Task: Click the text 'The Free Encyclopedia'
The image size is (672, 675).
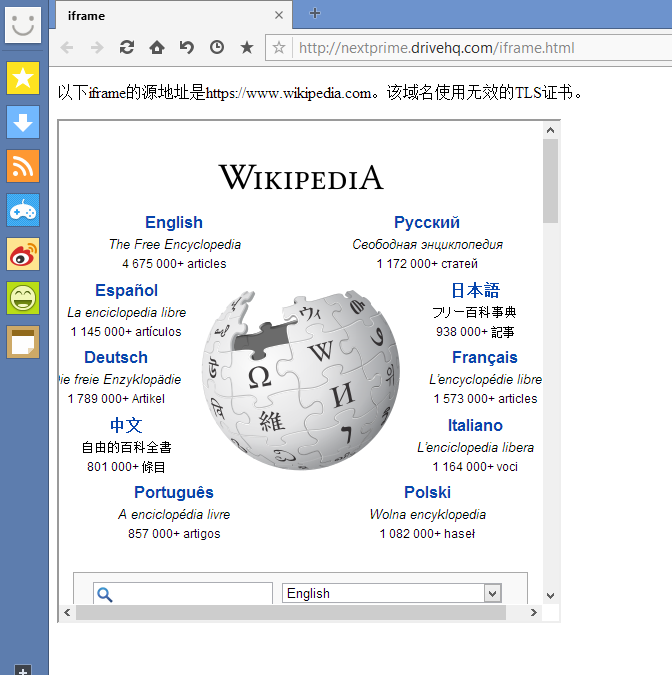Action: coord(175,245)
